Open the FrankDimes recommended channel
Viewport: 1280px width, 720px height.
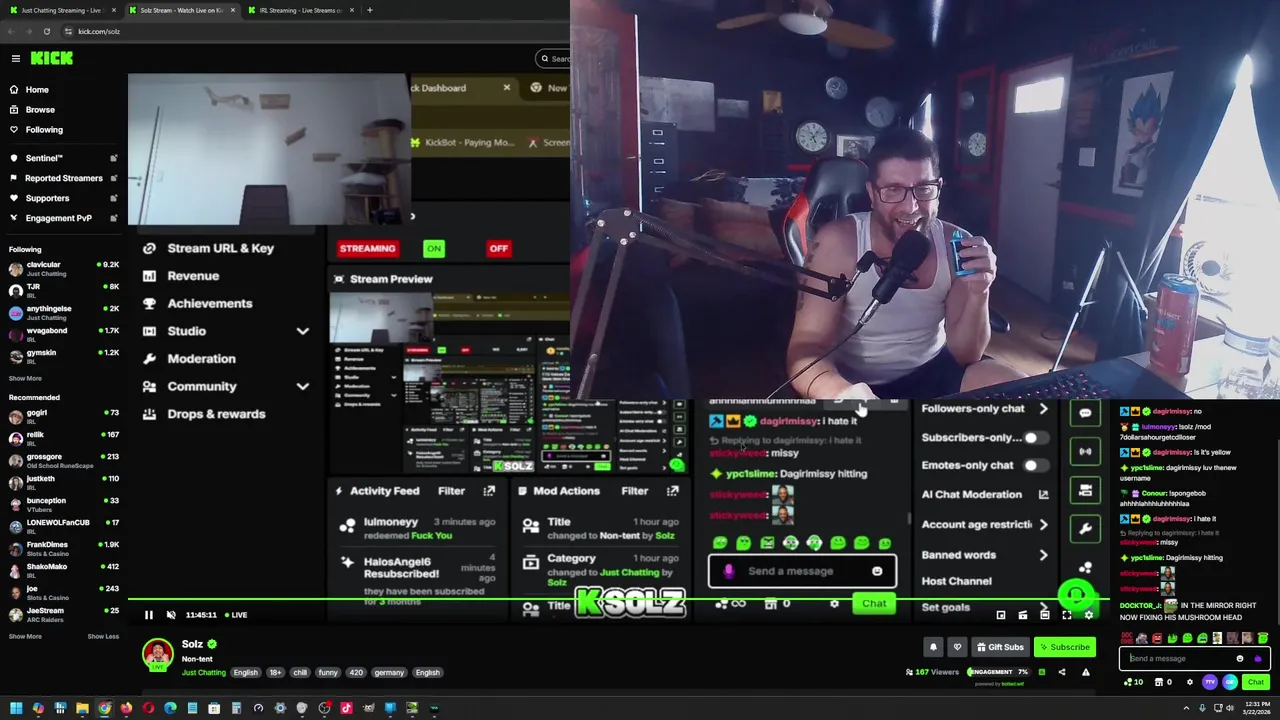click(x=64, y=548)
